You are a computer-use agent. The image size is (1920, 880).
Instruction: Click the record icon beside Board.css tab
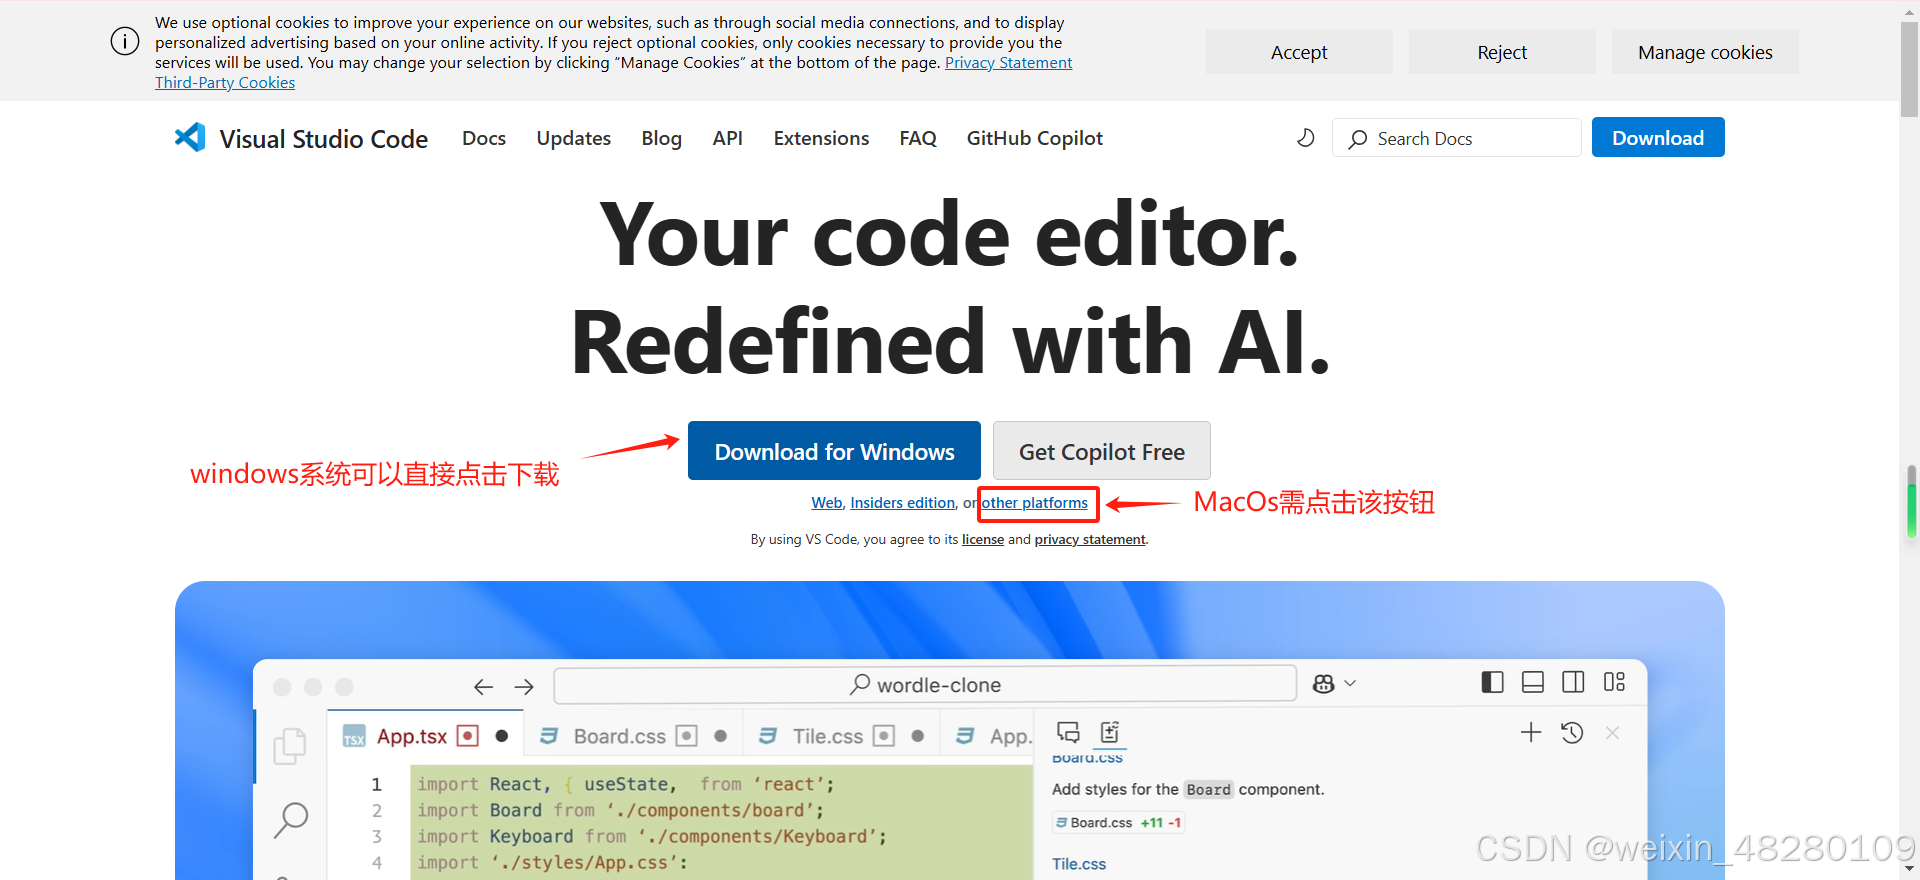point(686,736)
